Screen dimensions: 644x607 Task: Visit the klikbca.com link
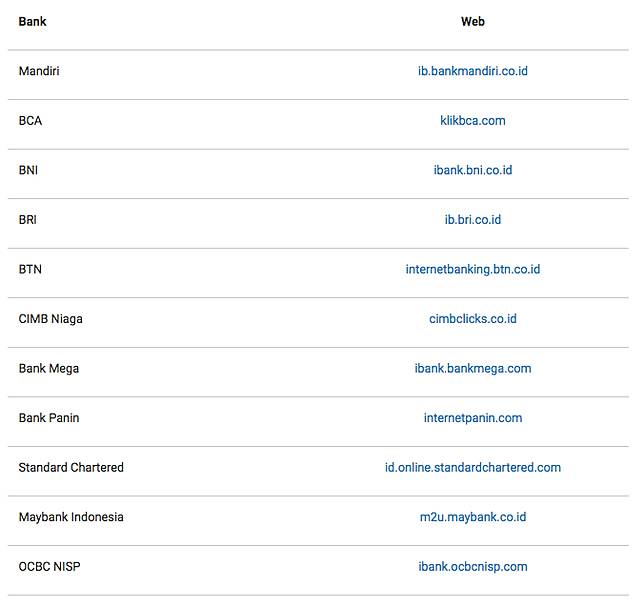[x=472, y=121]
